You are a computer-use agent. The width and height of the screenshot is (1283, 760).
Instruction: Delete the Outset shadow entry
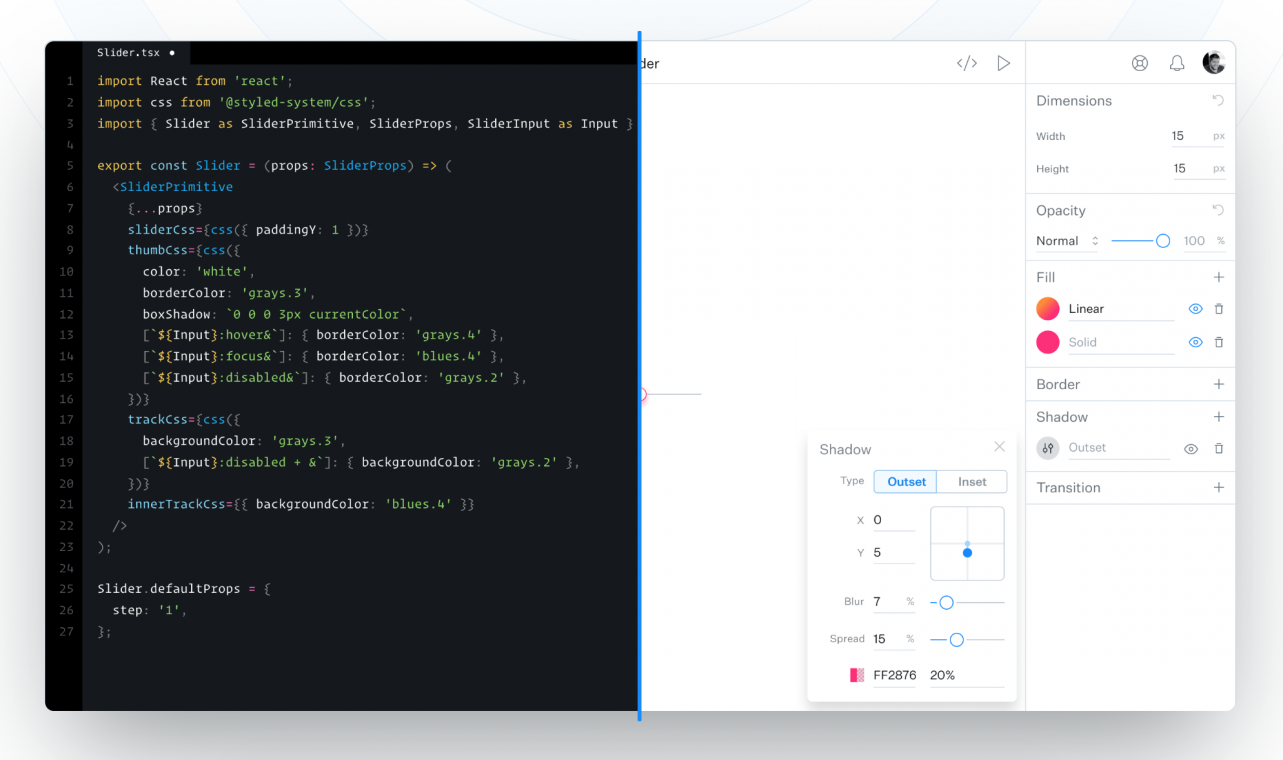coord(1218,449)
